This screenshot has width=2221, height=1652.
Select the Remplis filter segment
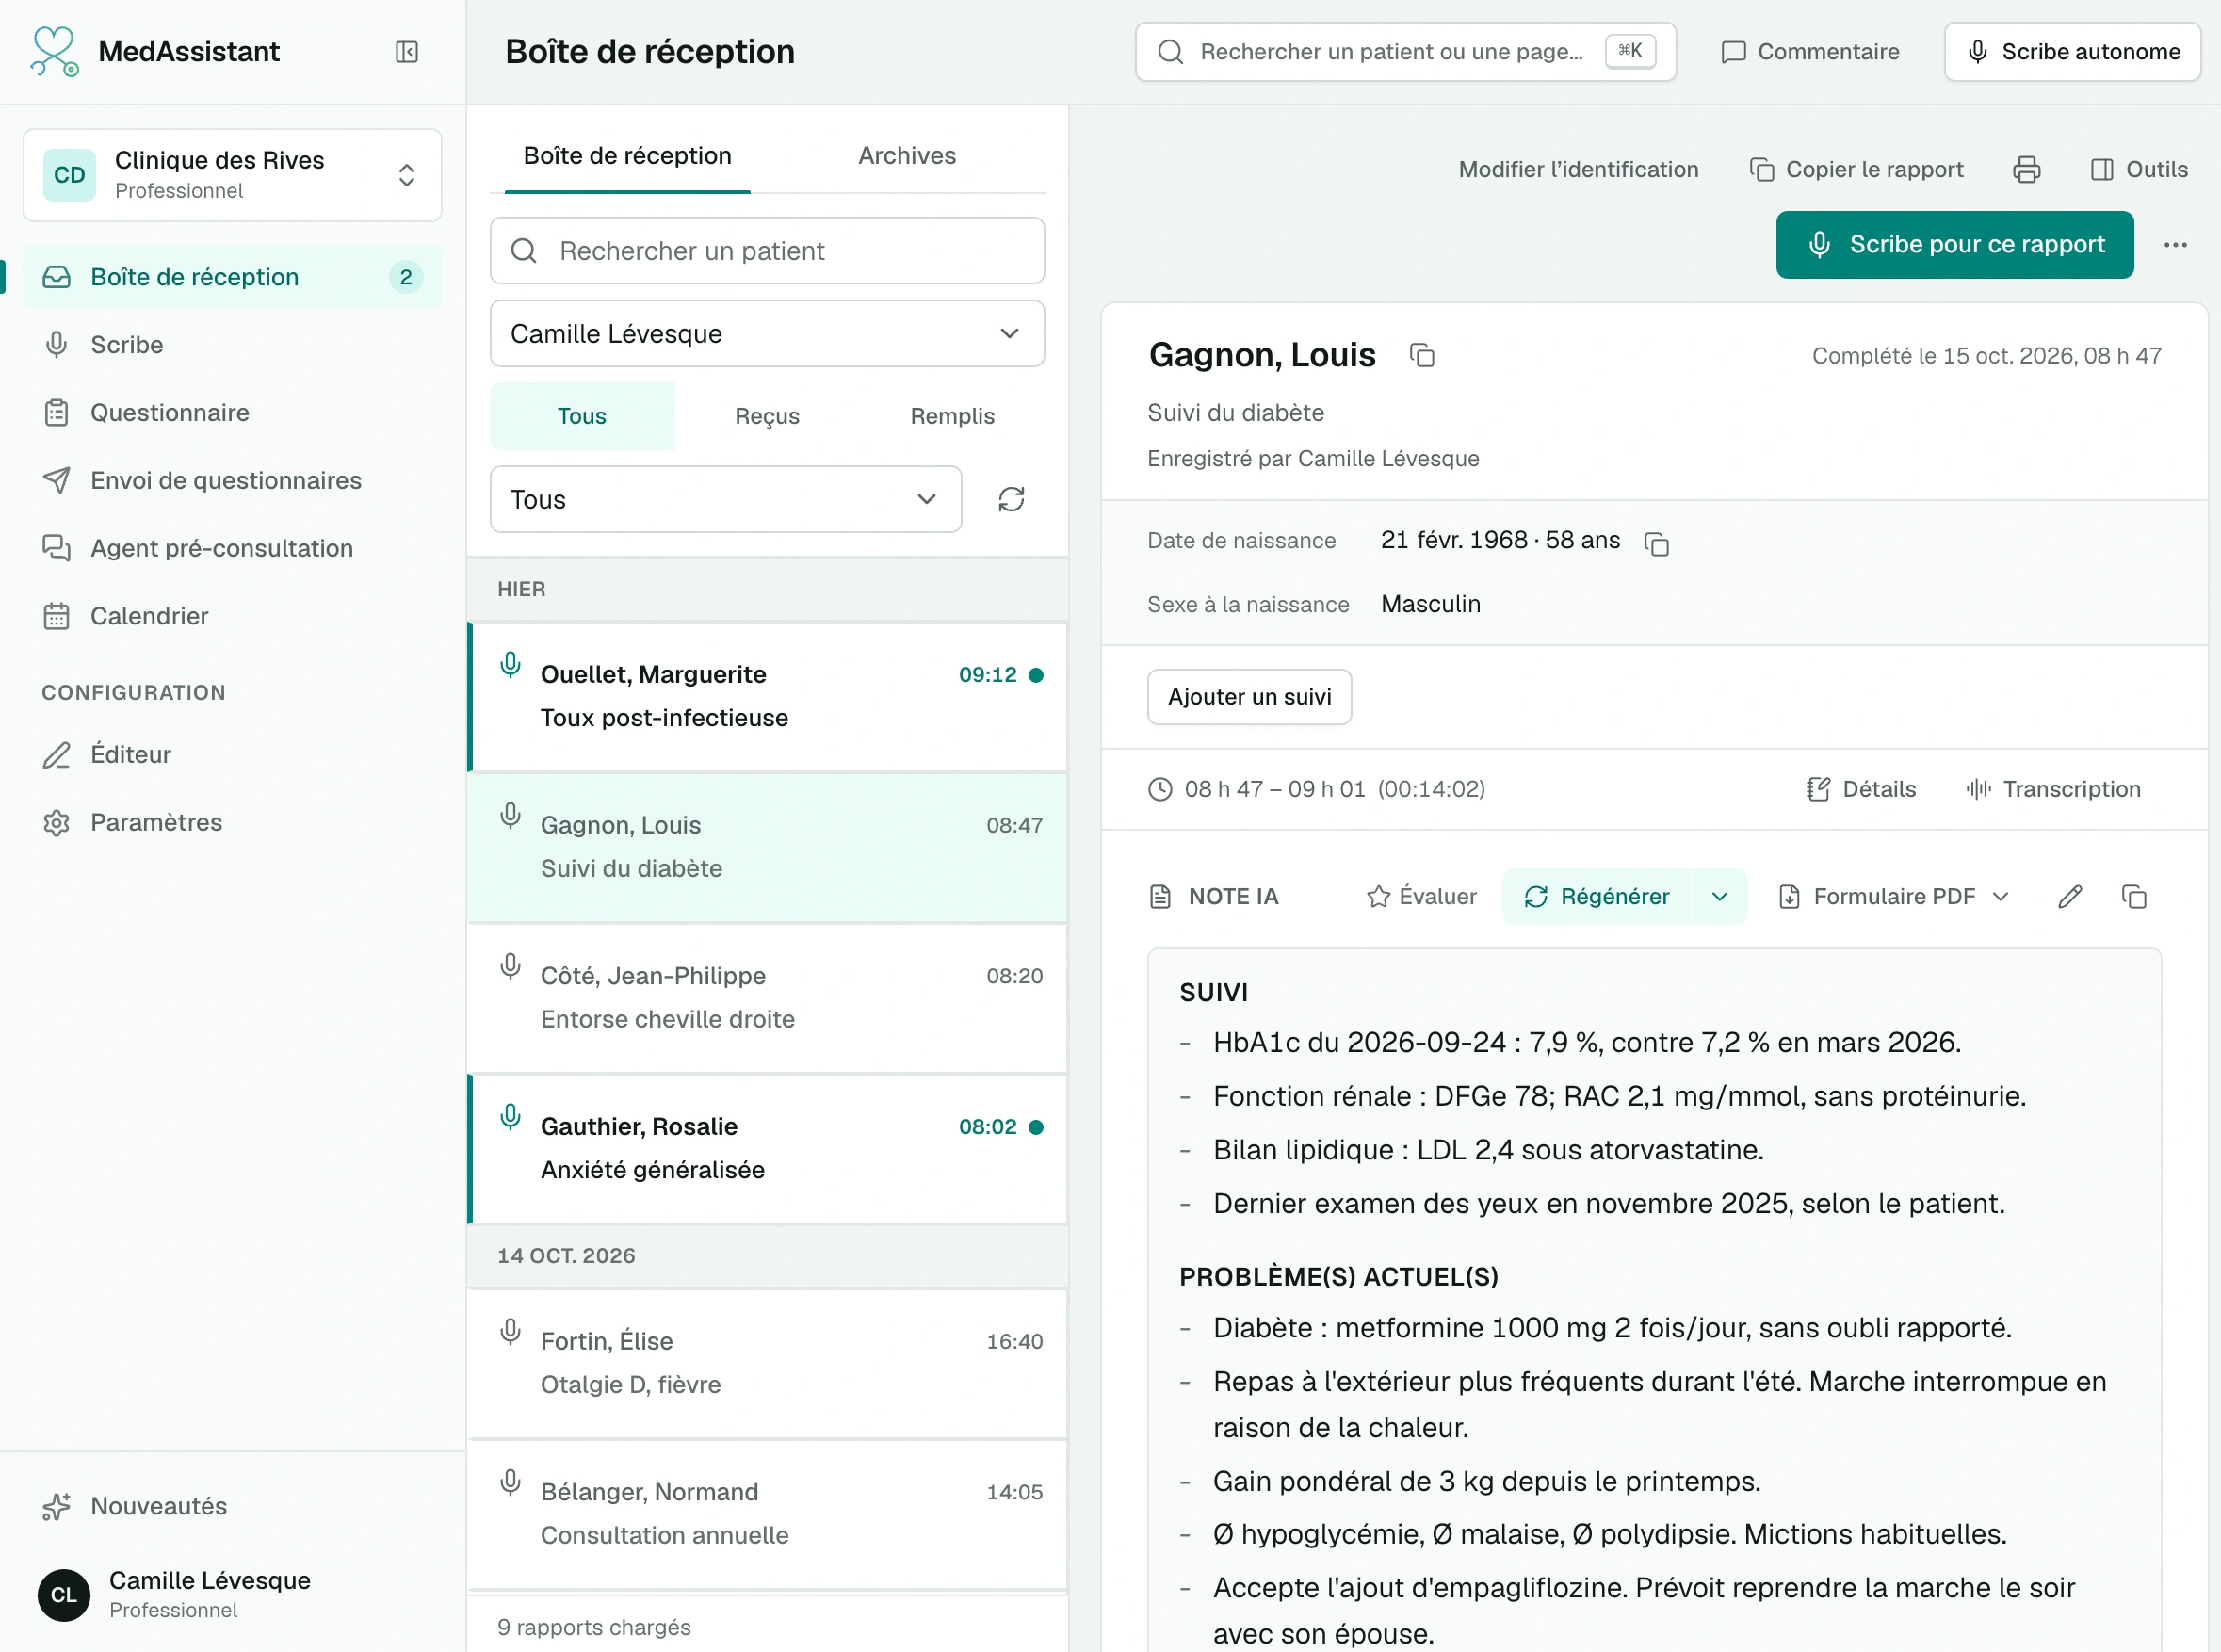(952, 416)
